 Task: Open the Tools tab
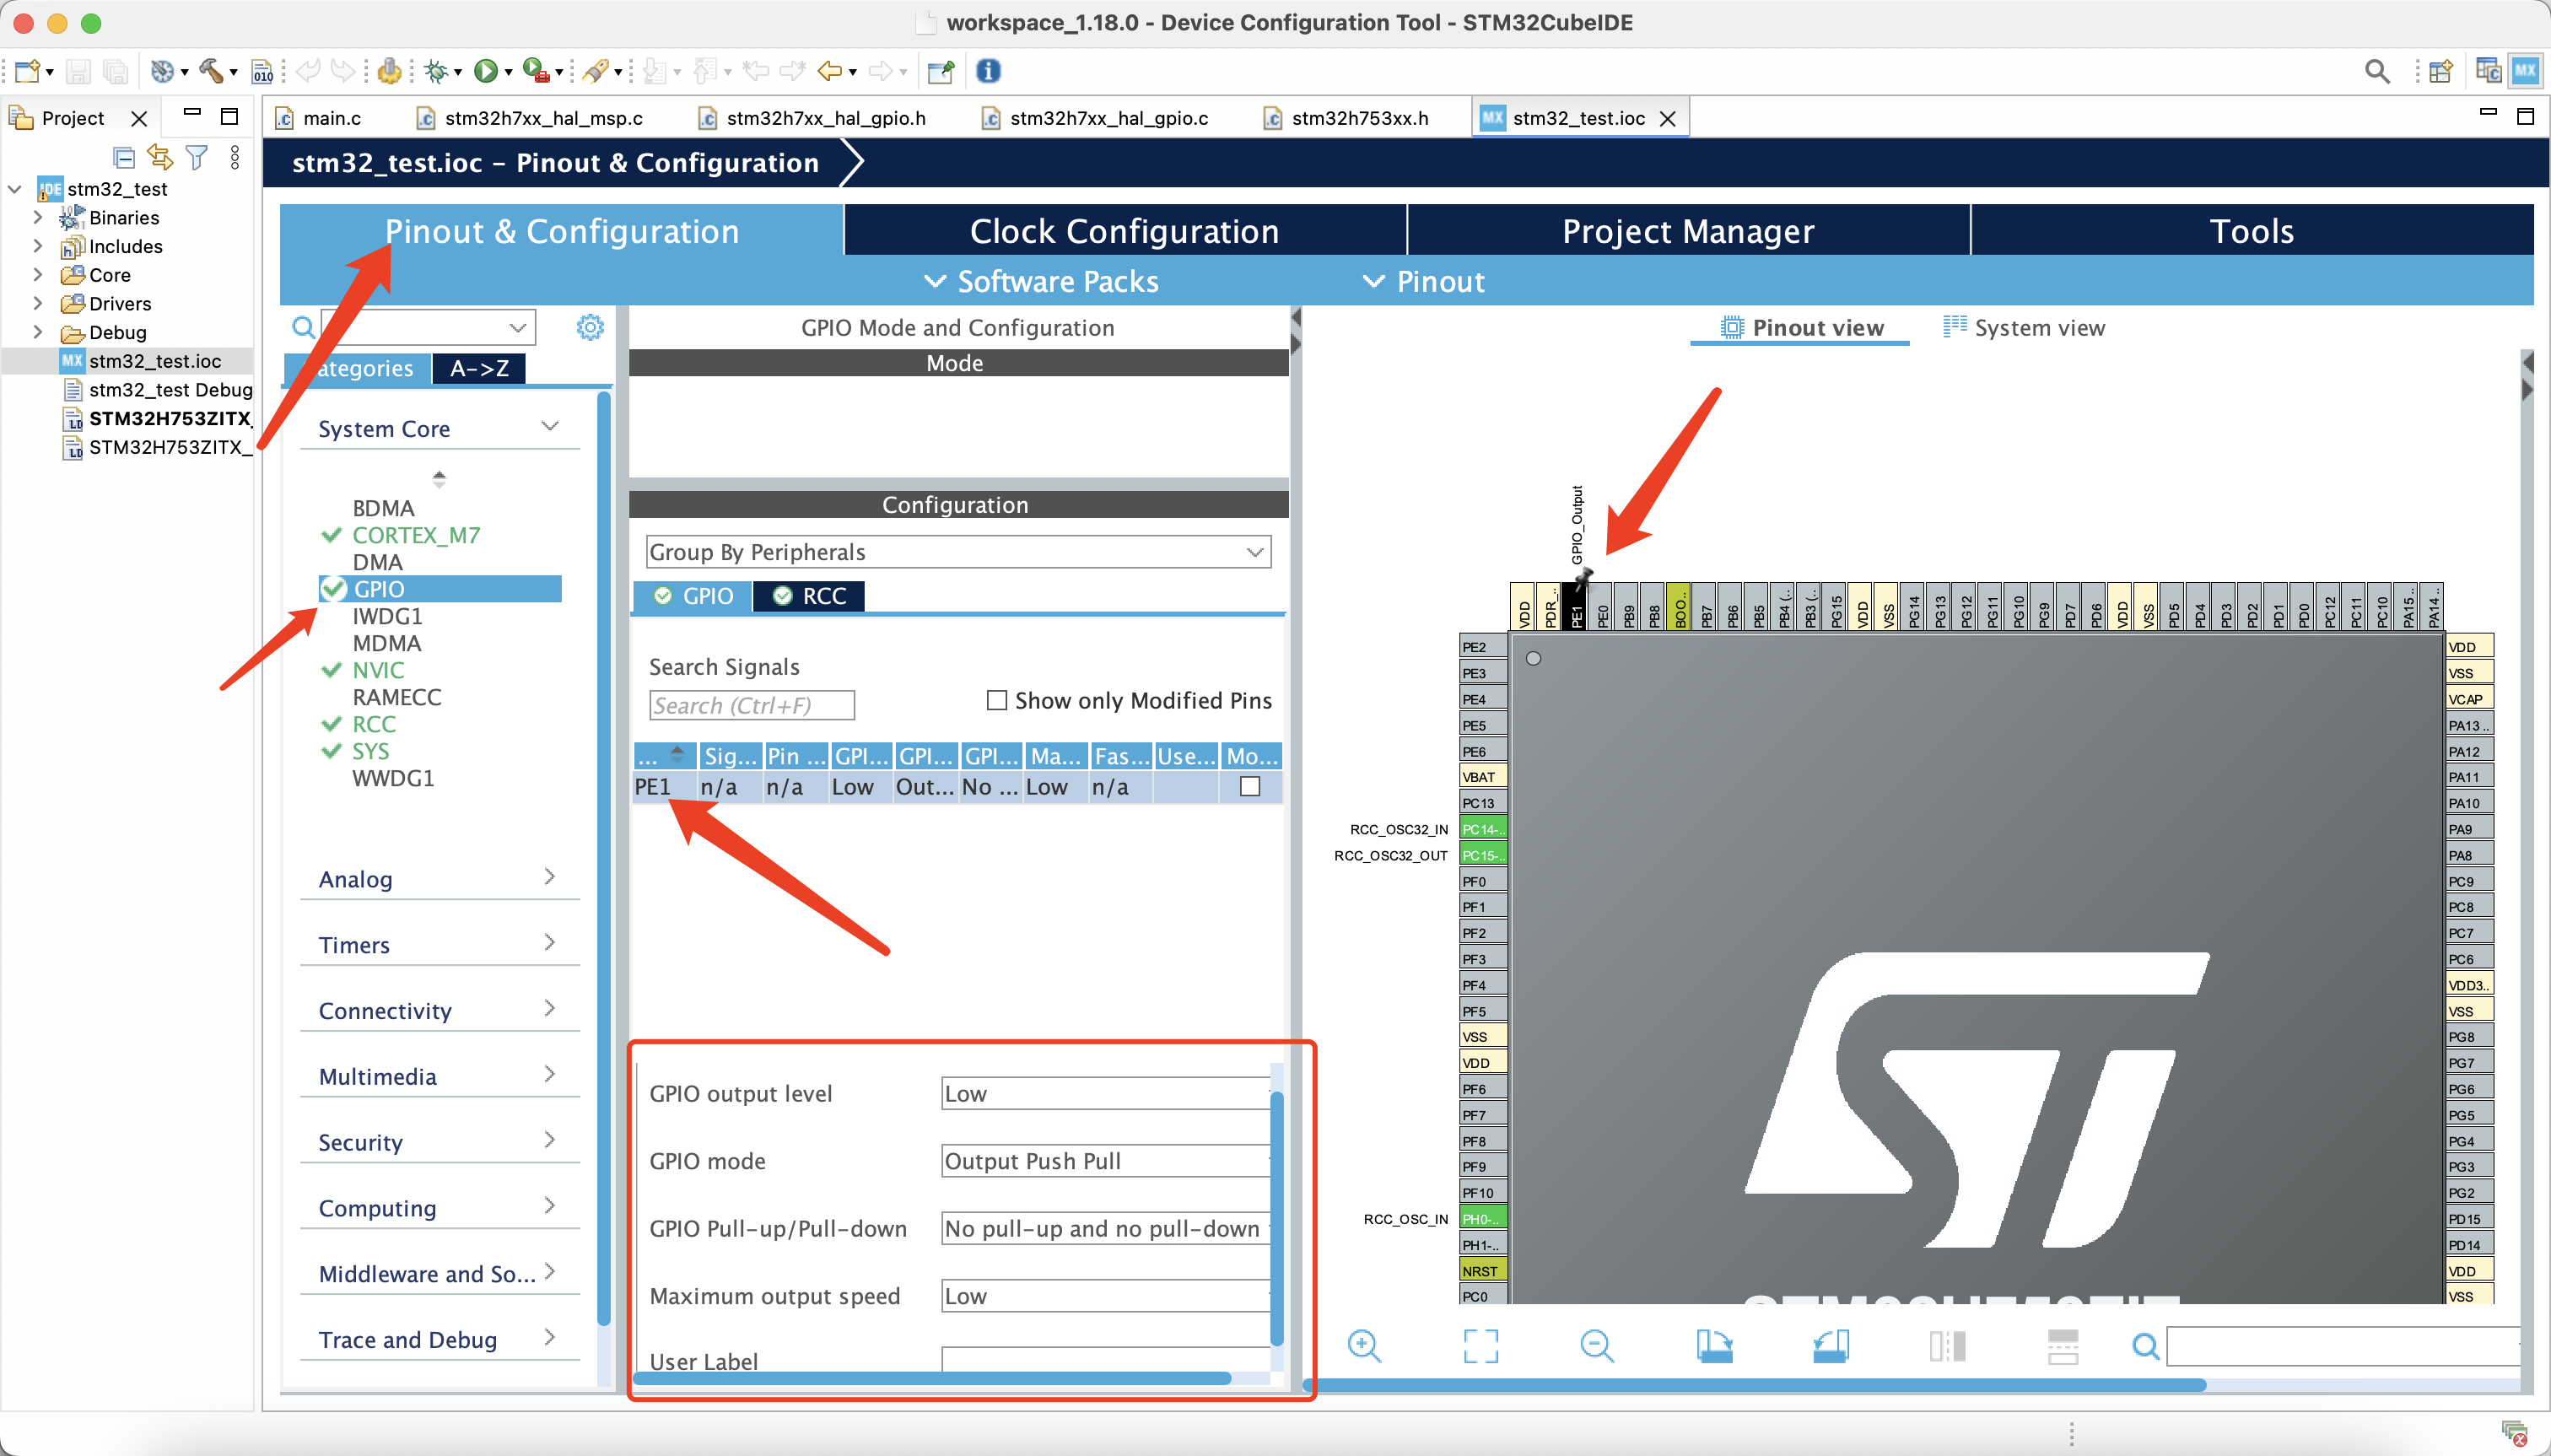click(x=2252, y=231)
